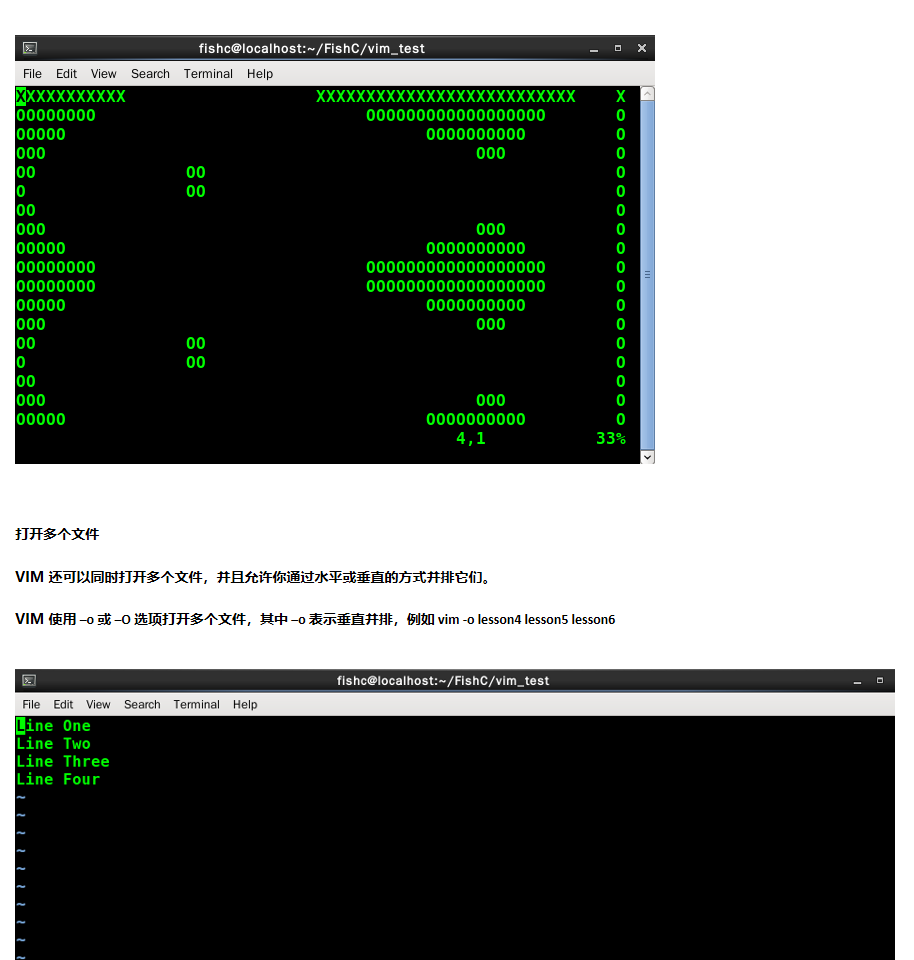This screenshot has width=914, height=960.
Task: Open the Help menu in the lower terminal
Action: point(245,705)
